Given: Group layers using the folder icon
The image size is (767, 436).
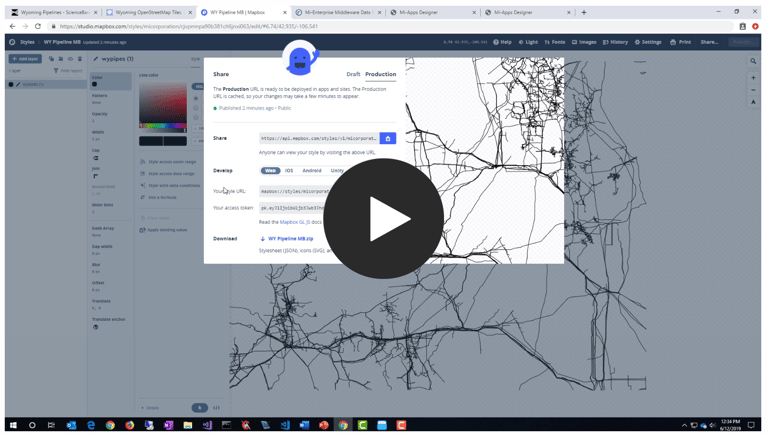Looking at the screenshot, I should click(x=61, y=59).
